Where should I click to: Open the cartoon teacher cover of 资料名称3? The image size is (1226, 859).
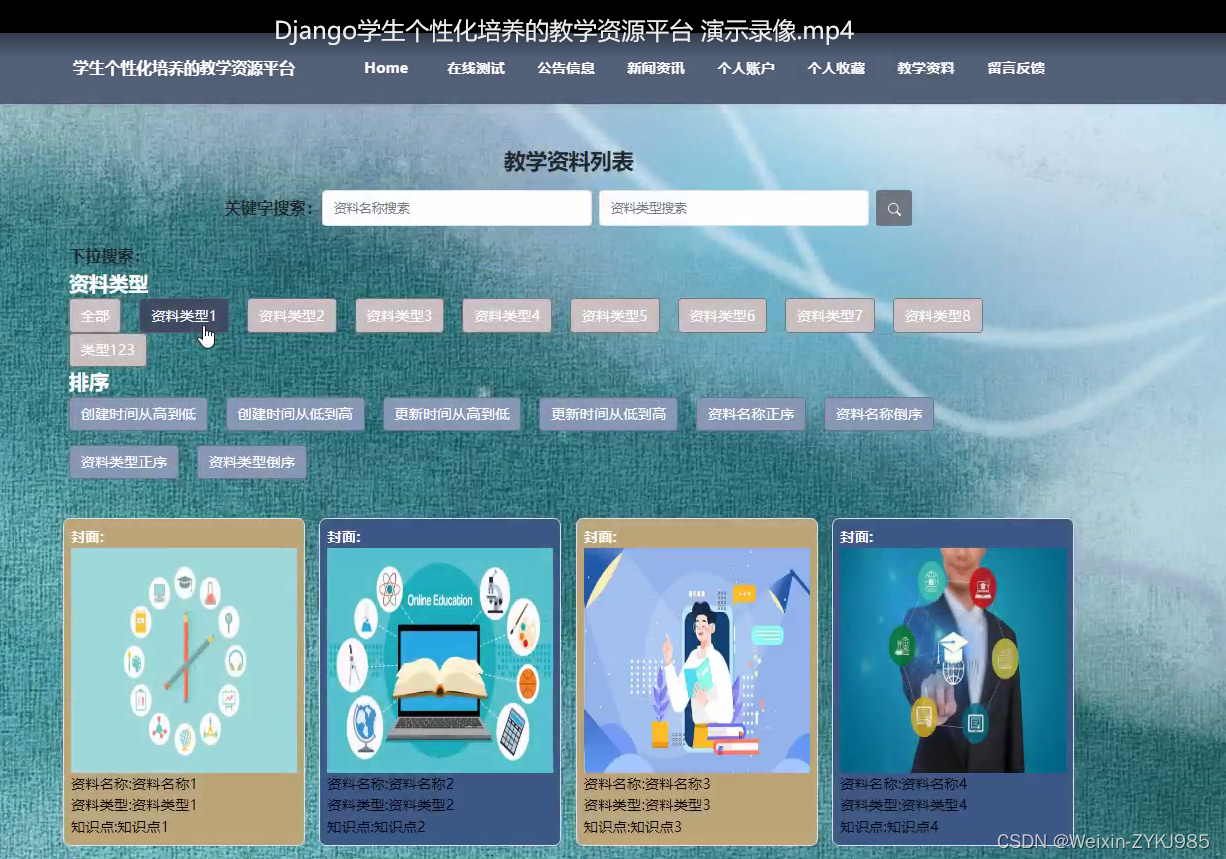(x=697, y=660)
